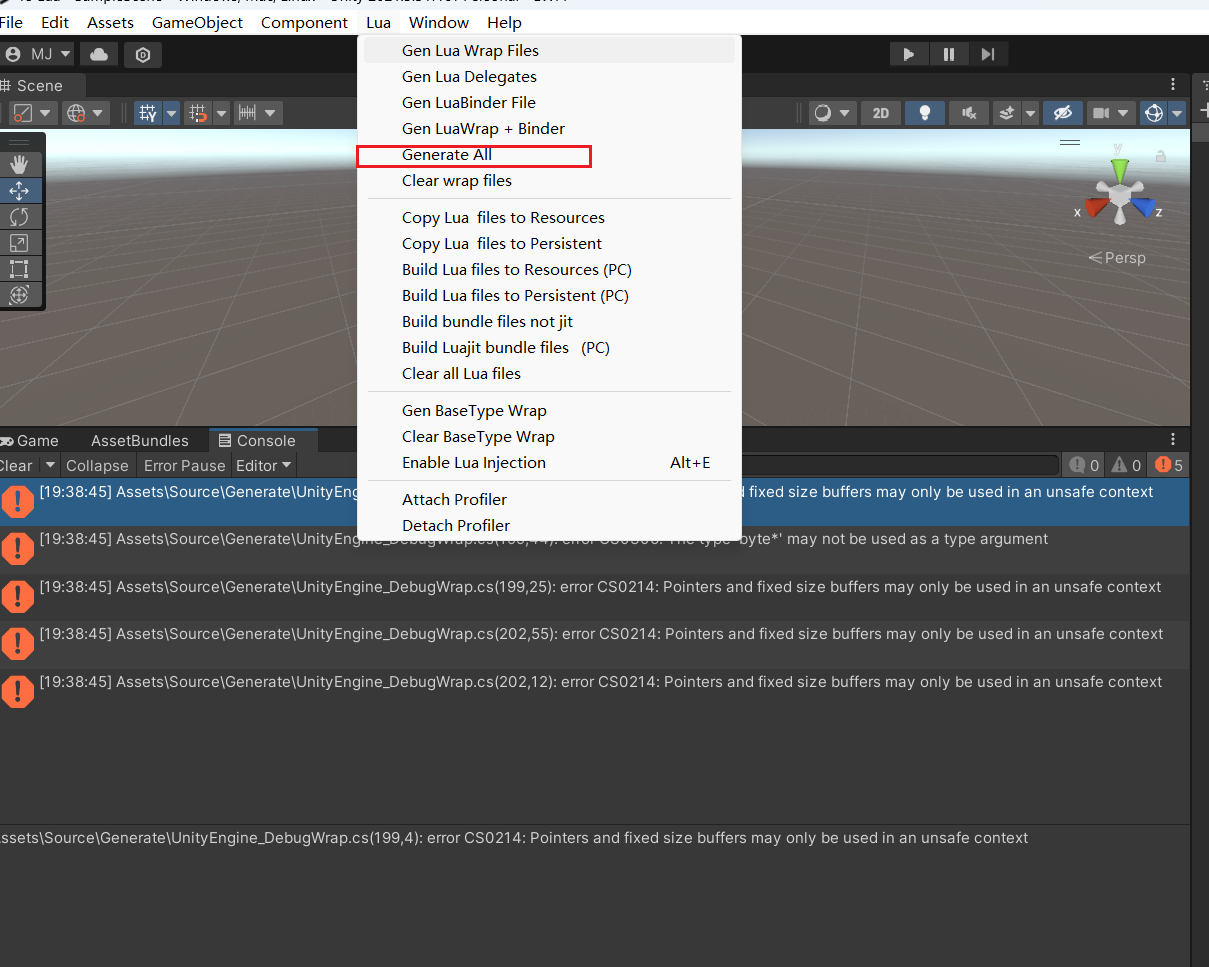Mute scene audio
The image size is (1209, 967).
(967, 113)
